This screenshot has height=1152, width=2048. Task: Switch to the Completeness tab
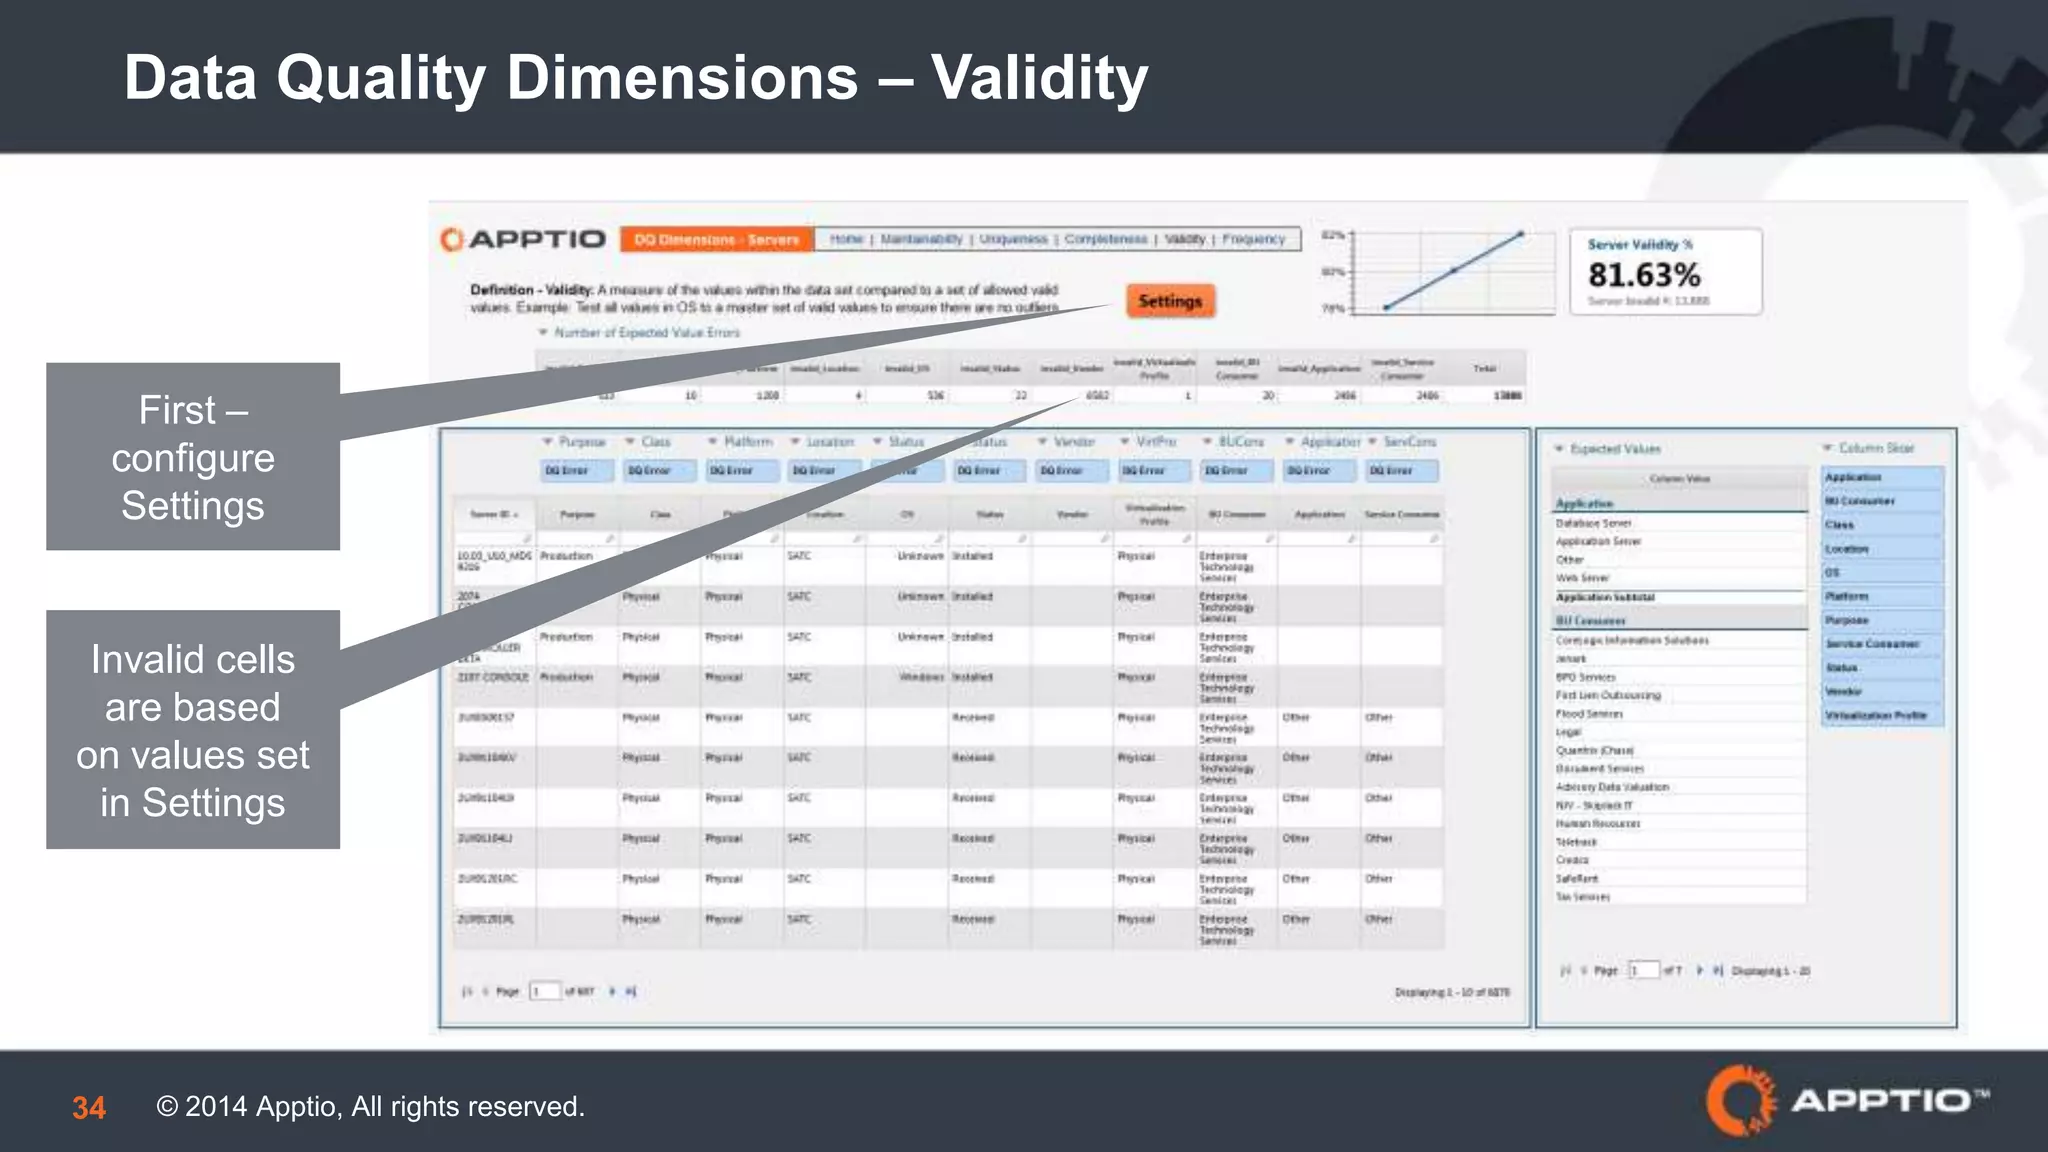point(1106,239)
